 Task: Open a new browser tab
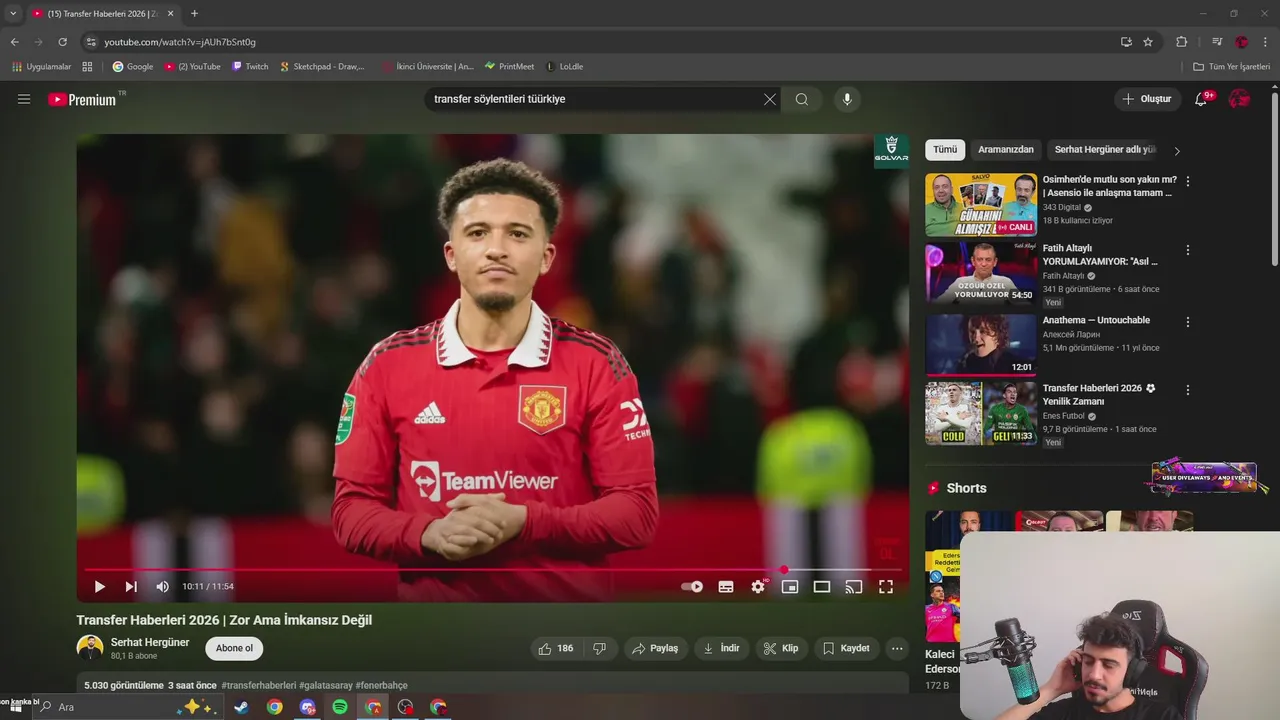194,14
